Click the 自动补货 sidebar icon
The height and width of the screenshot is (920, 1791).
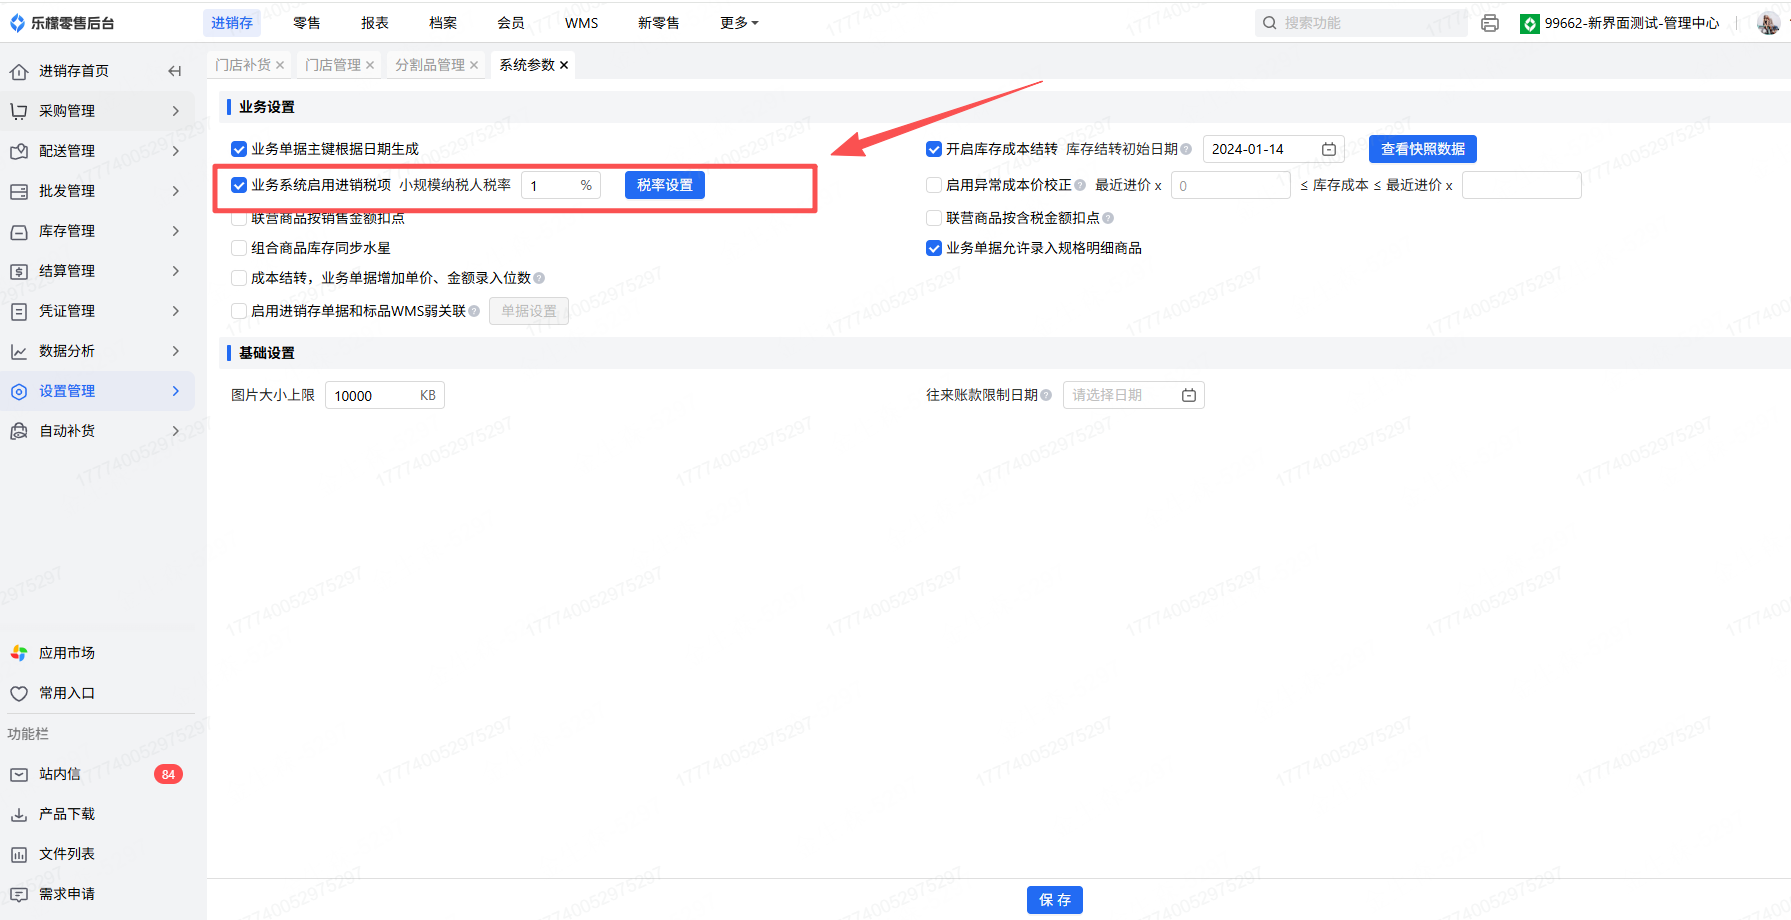[x=19, y=431]
